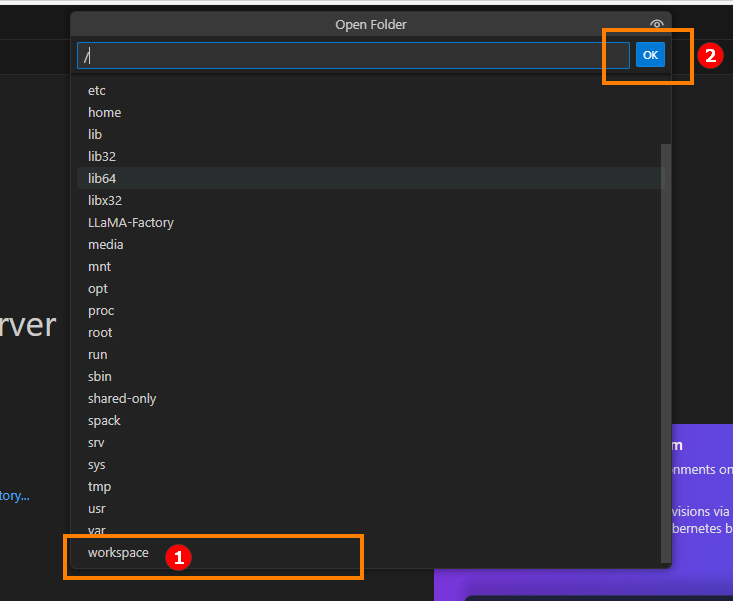Click the partially hidden link at left
The width and height of the screenshot is (733, 601).
pos(14,495)
